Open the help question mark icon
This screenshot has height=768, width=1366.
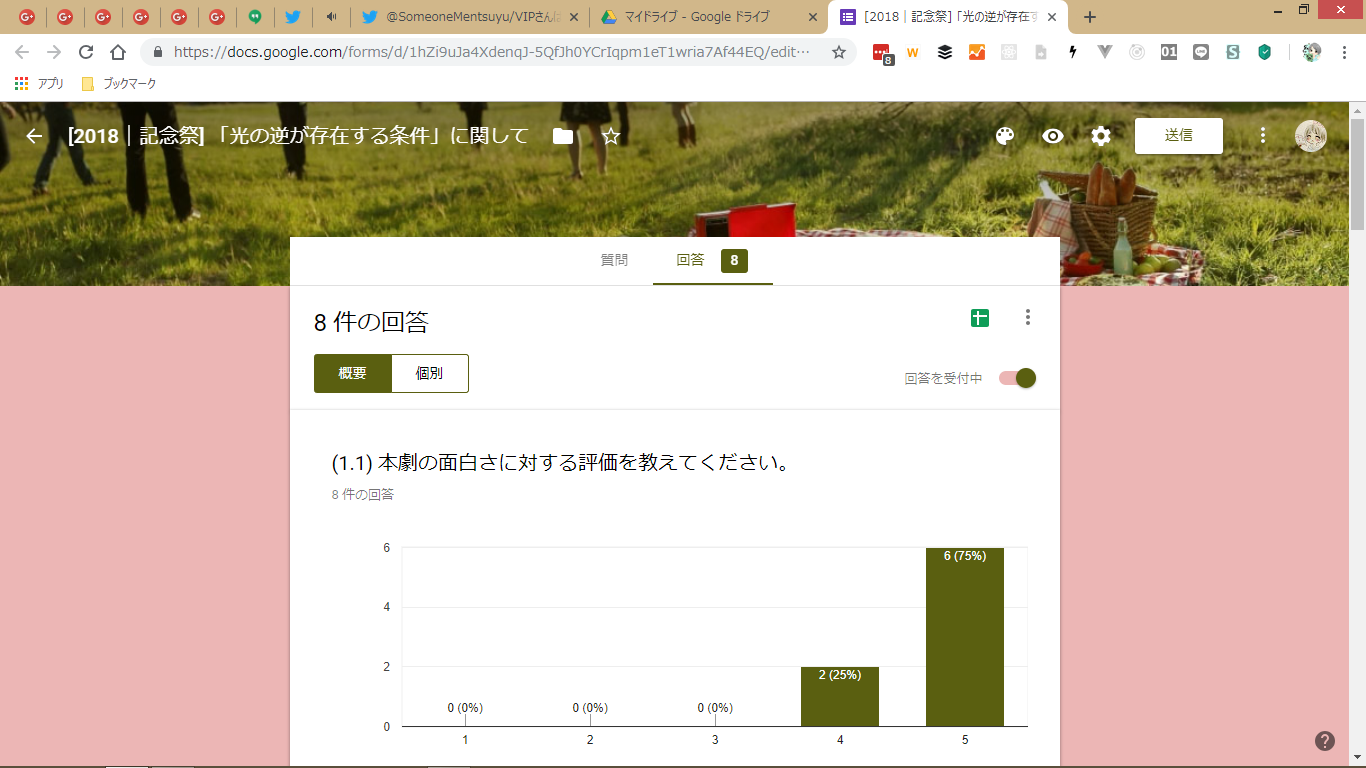pyautogui.click(x=1325, y=741)
